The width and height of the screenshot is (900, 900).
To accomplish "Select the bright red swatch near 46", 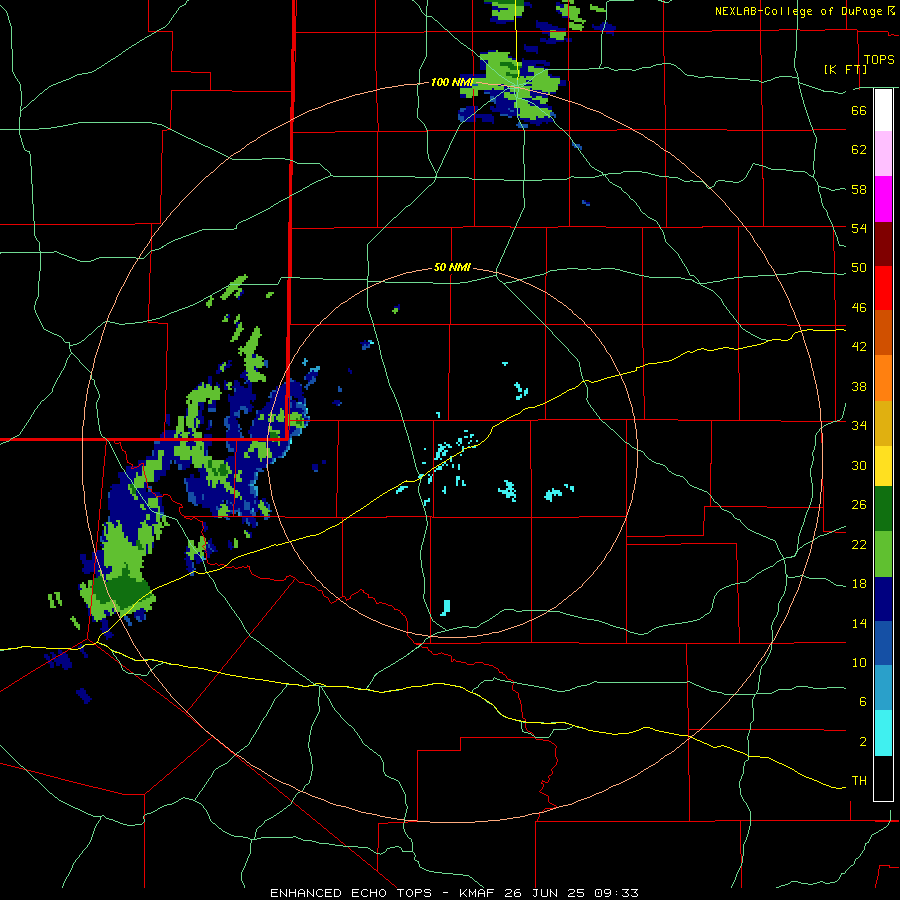I will coord(883,288).
